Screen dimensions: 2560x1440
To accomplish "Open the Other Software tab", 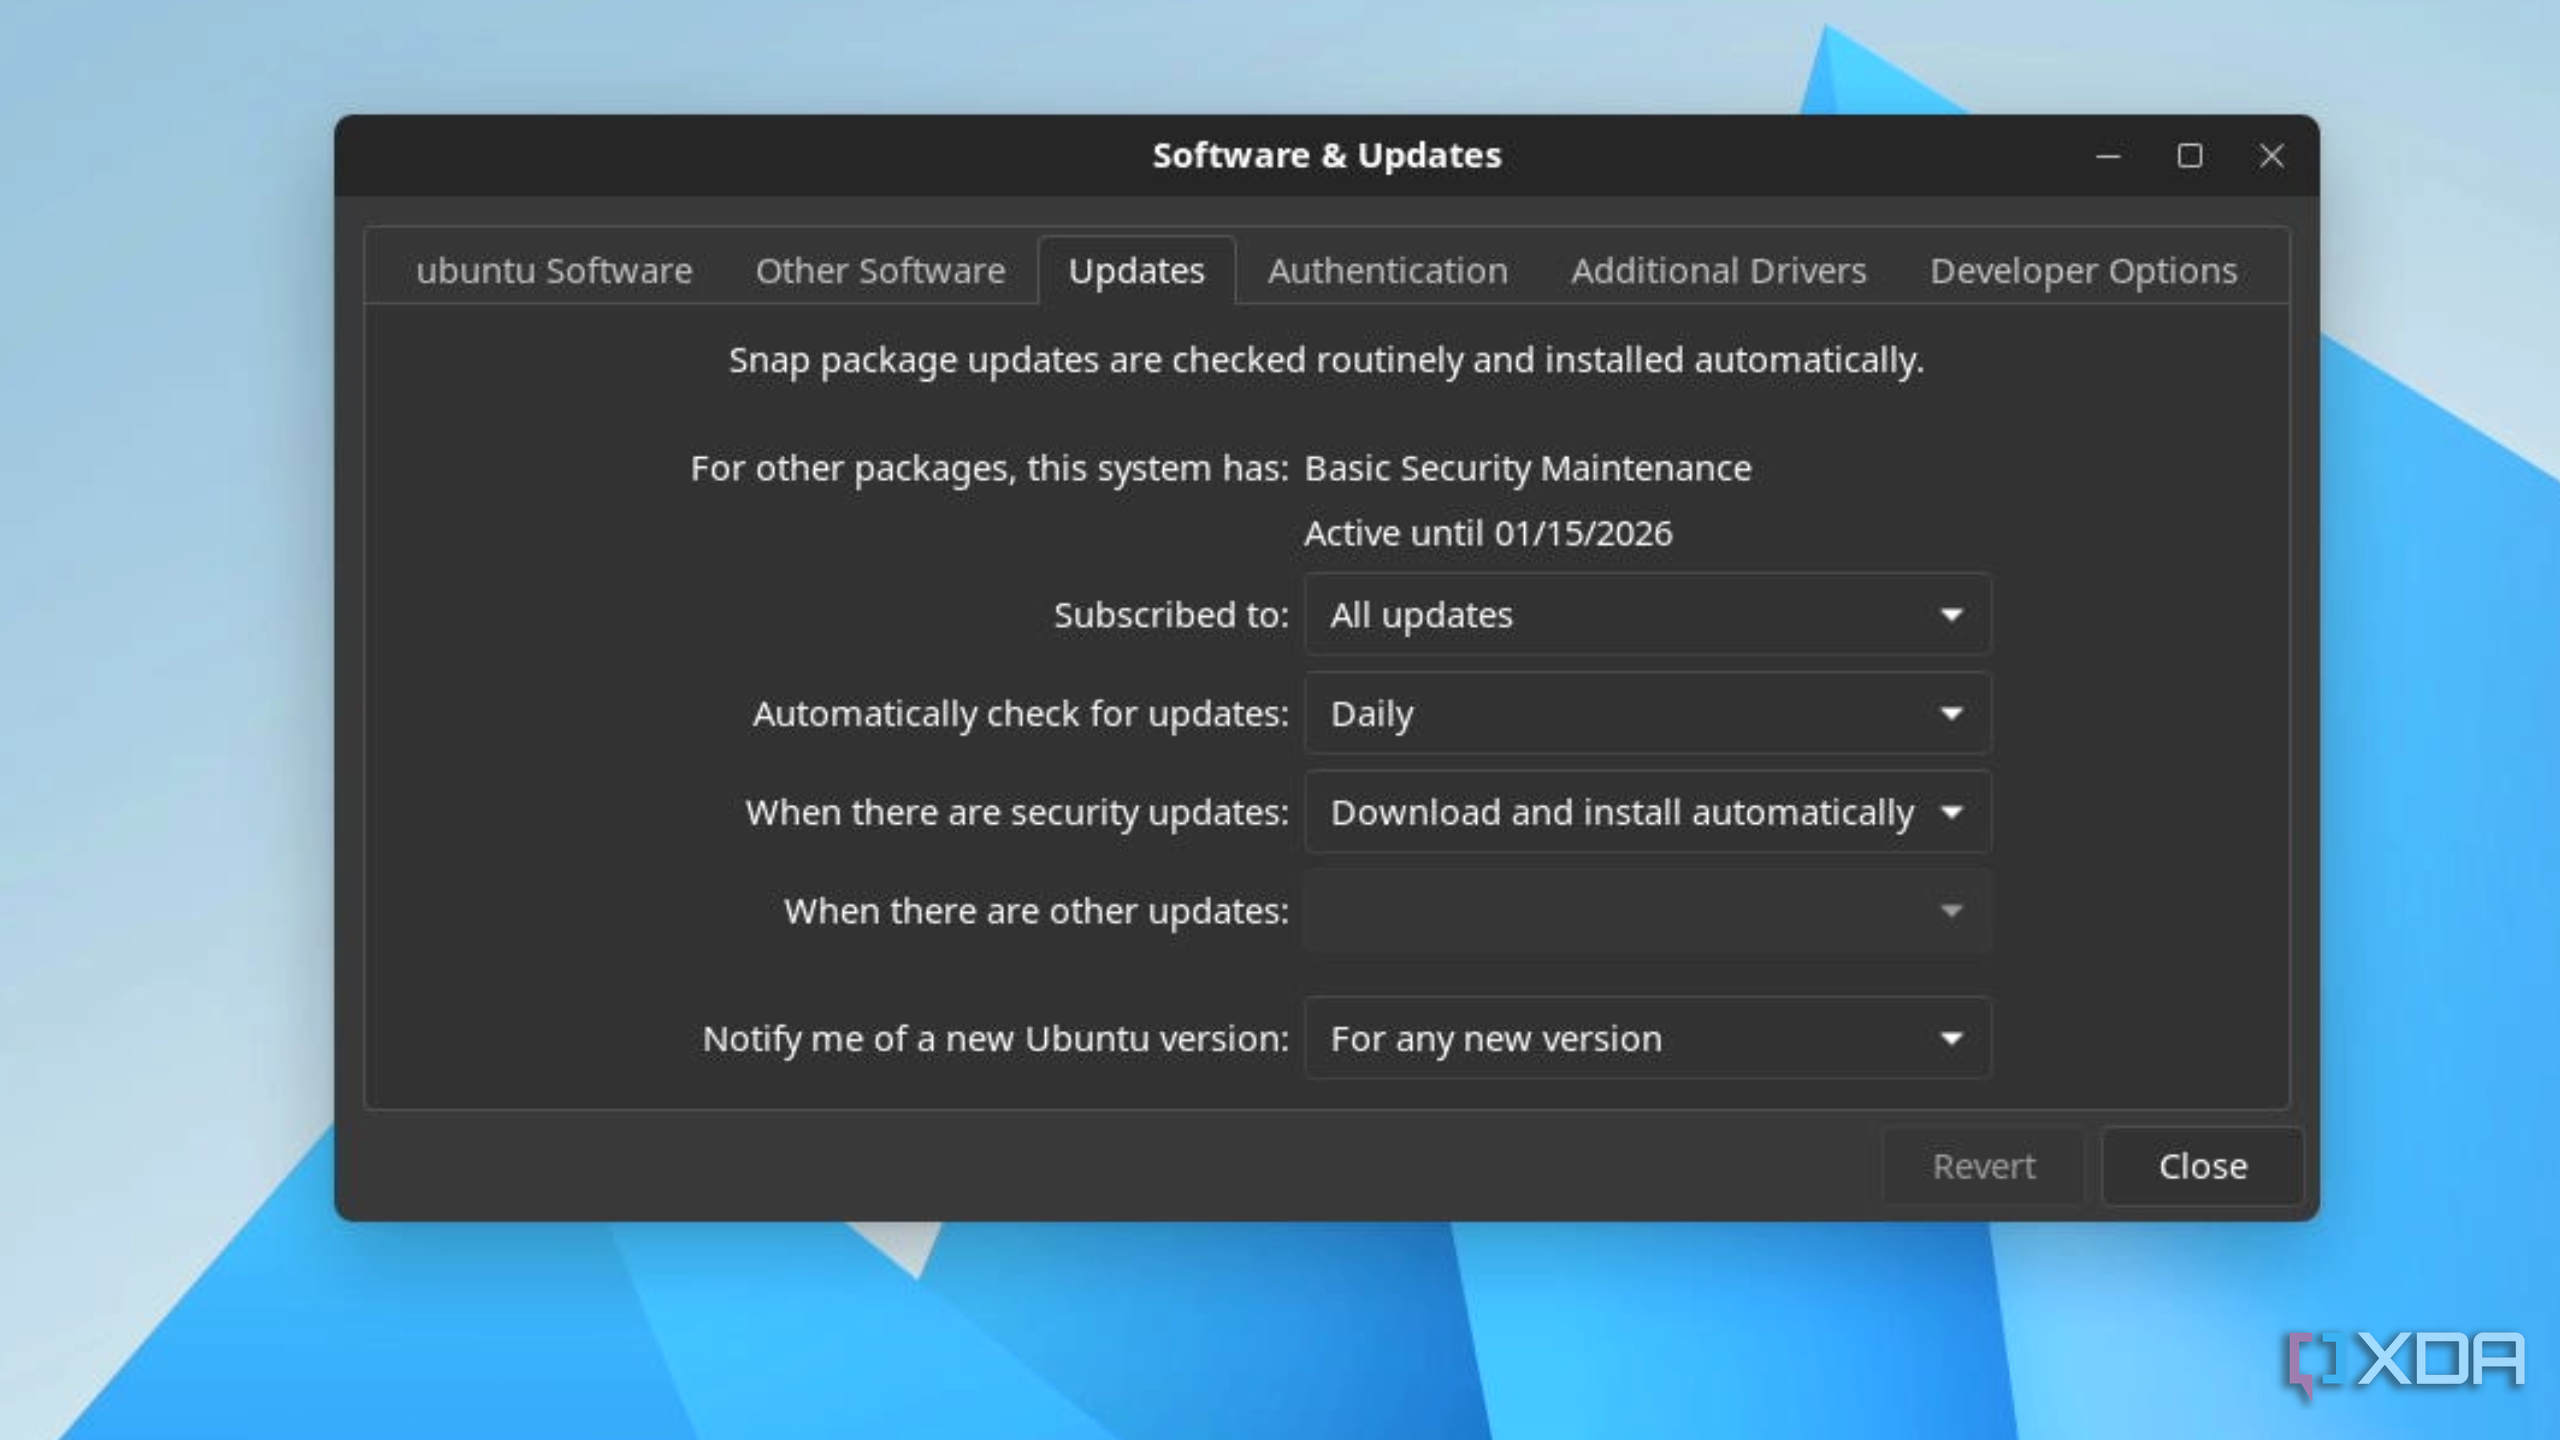I will [x=880, y=271].
